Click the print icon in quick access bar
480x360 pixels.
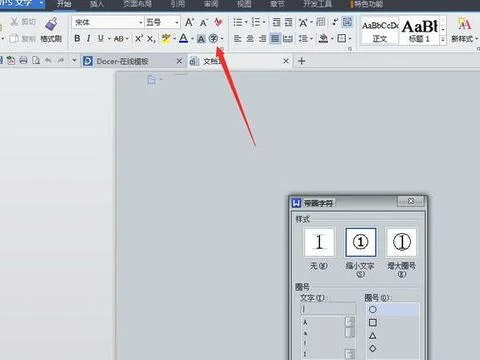[23, 61]
